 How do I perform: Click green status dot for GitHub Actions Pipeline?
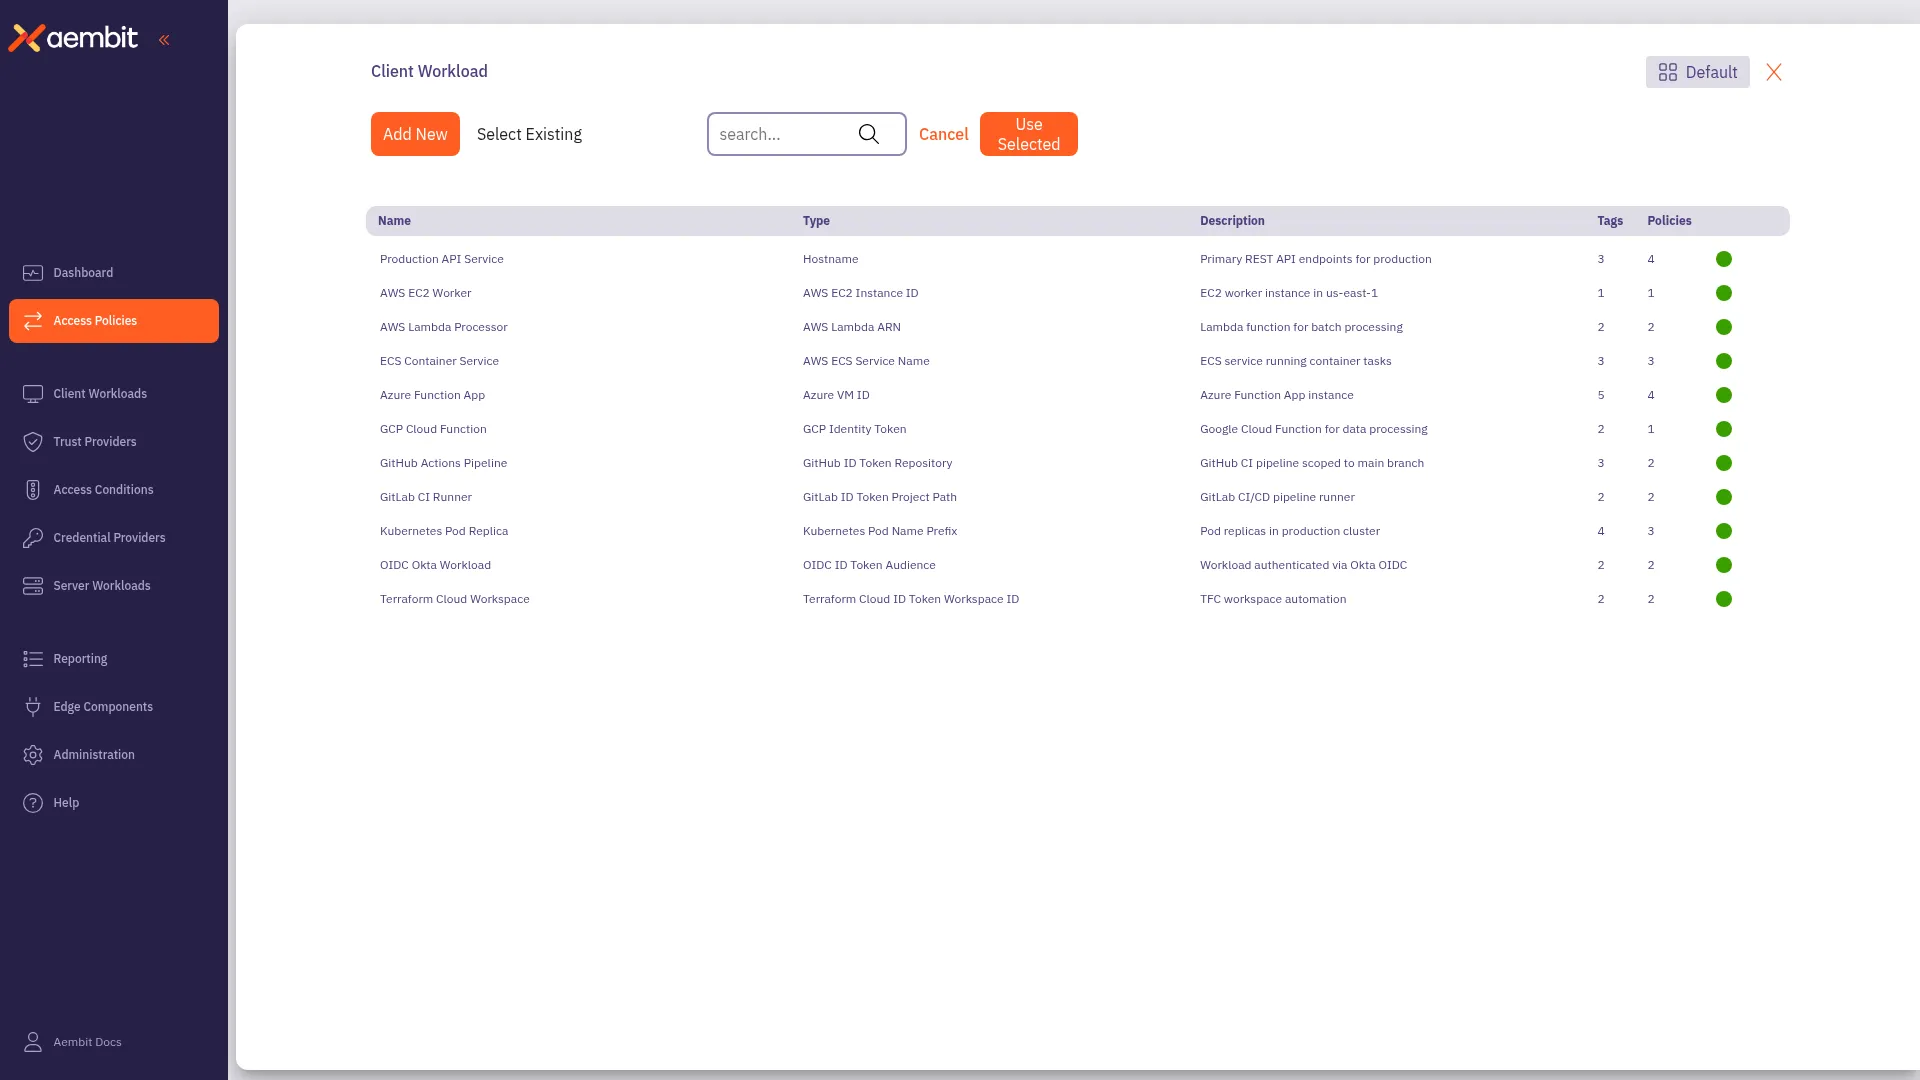[x=1724, y=463]
